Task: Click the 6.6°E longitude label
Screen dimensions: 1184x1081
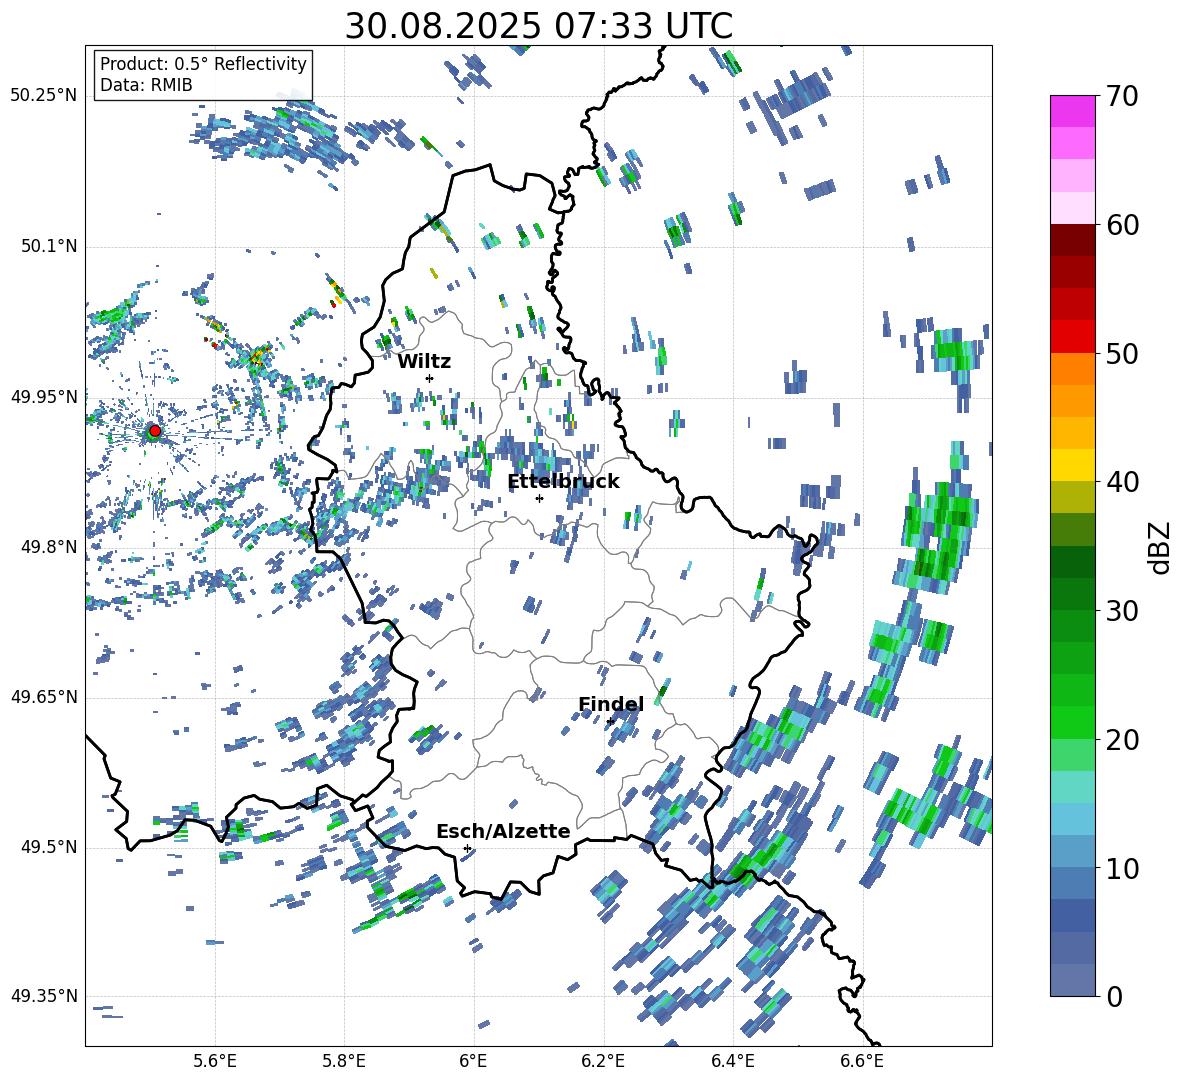Action: pyautogui.click(x=862, y=1061)
